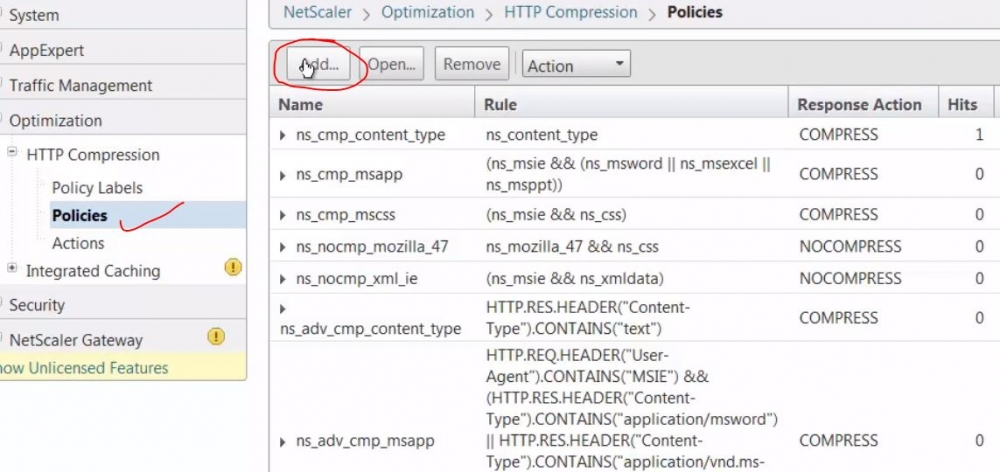The width and height of the screenshot is (1000, 472).
Task: Select the ns_cmp_mscss policy name
Action: point(346,216)
